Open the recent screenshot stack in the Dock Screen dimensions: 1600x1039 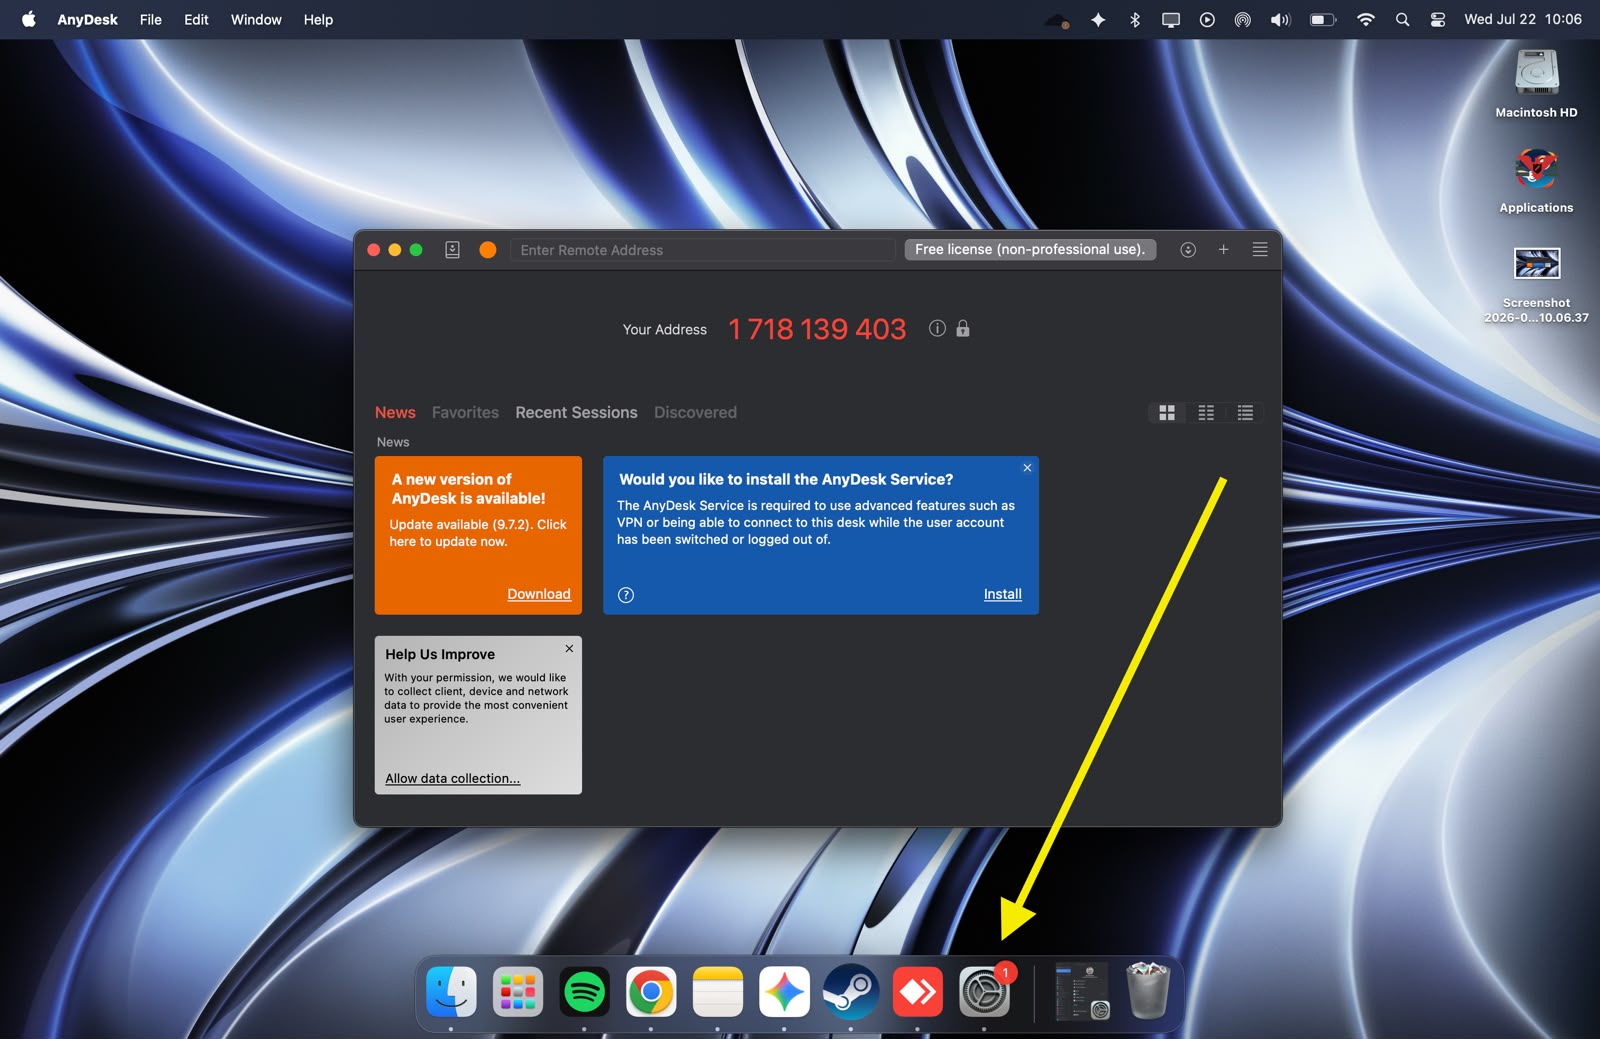tap(1082, 992)
